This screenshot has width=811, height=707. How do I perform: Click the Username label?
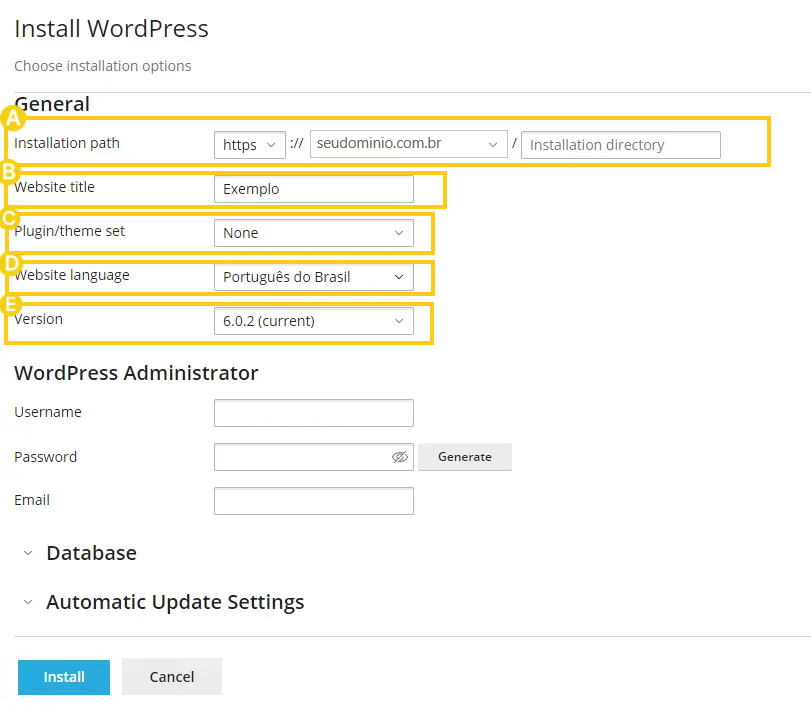click(48, 412)
